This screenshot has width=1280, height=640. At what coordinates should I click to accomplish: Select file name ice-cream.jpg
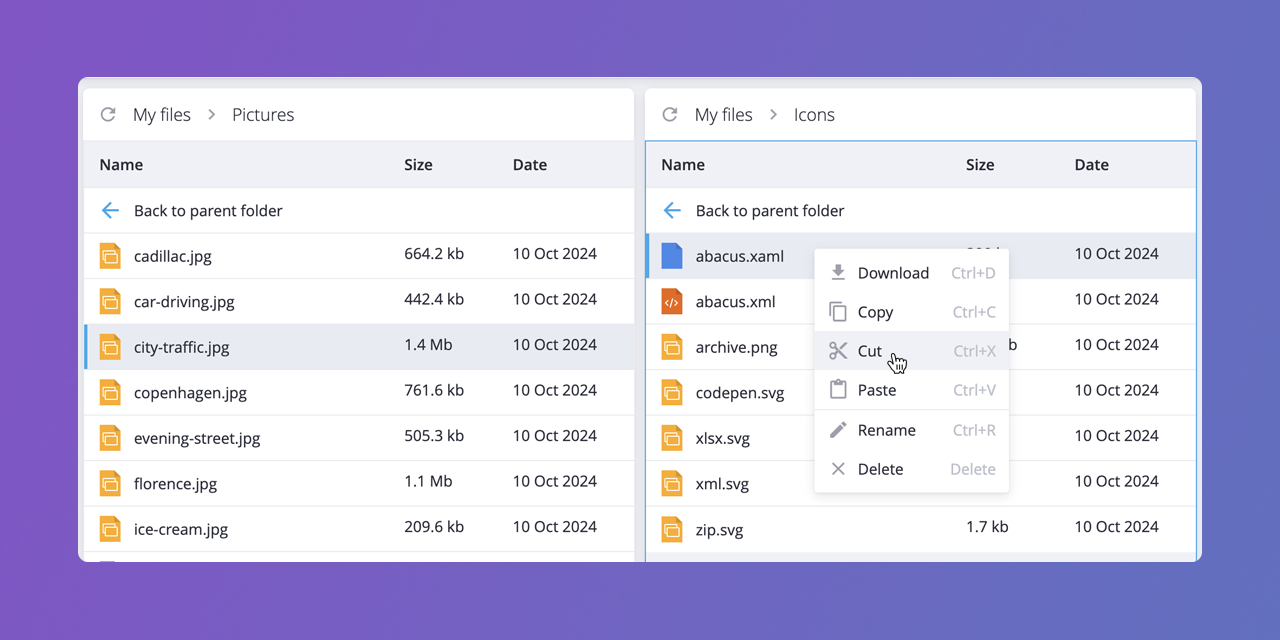pos(181,529)
